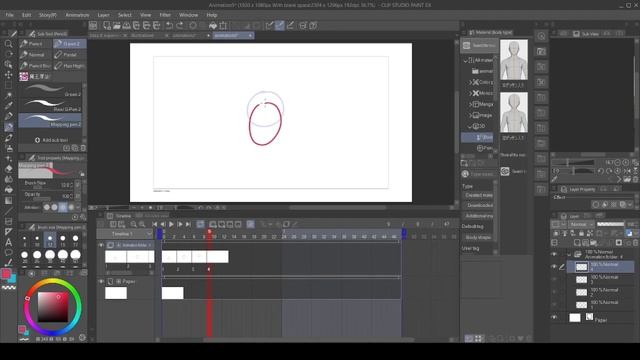640x360 pixels.
Task: Choose the Pastel sub tool group
Action: (70, 55)
